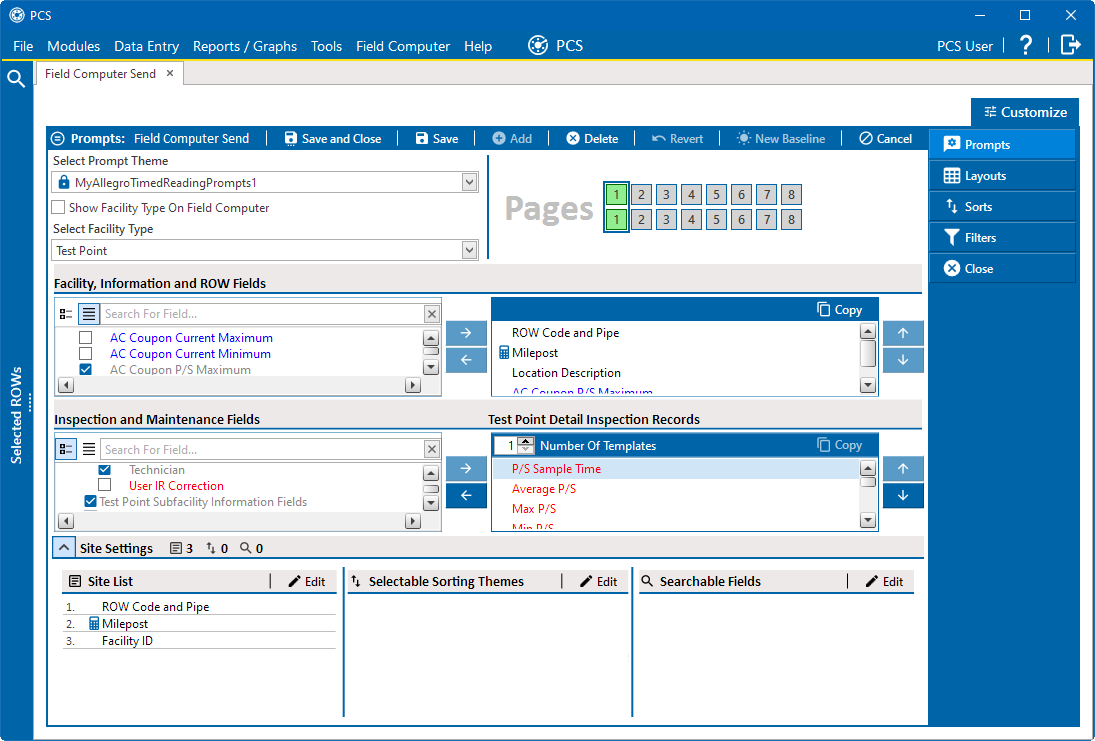Open the Select Facility Type dropdown
The width and height of the screenshot is (1095, 741).
469,250
